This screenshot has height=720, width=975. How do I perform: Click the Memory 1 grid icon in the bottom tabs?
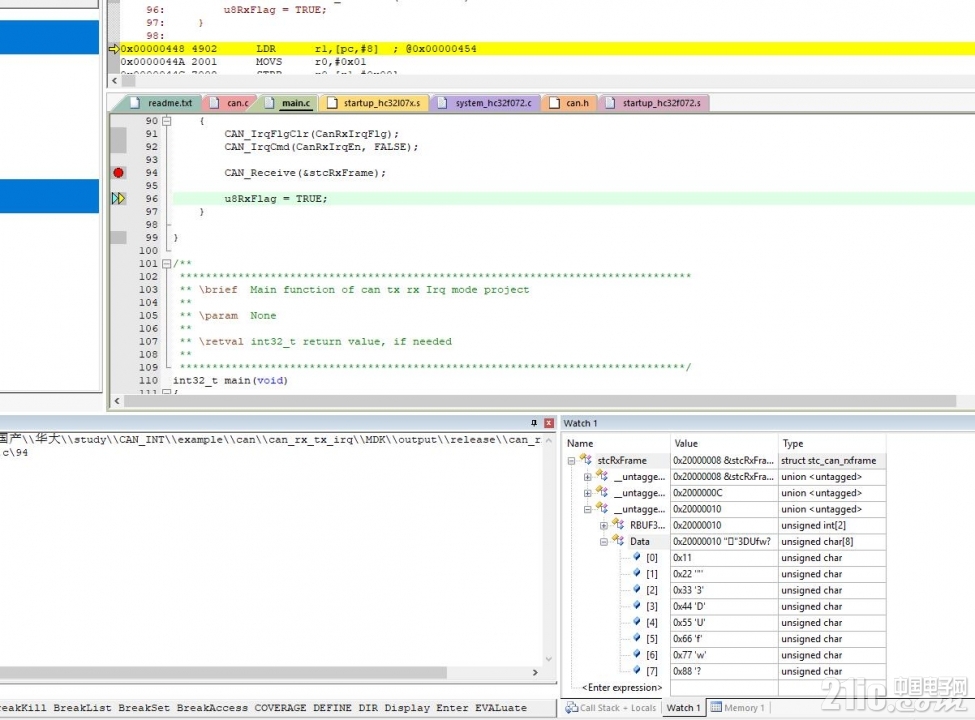[x=716, y=708]
